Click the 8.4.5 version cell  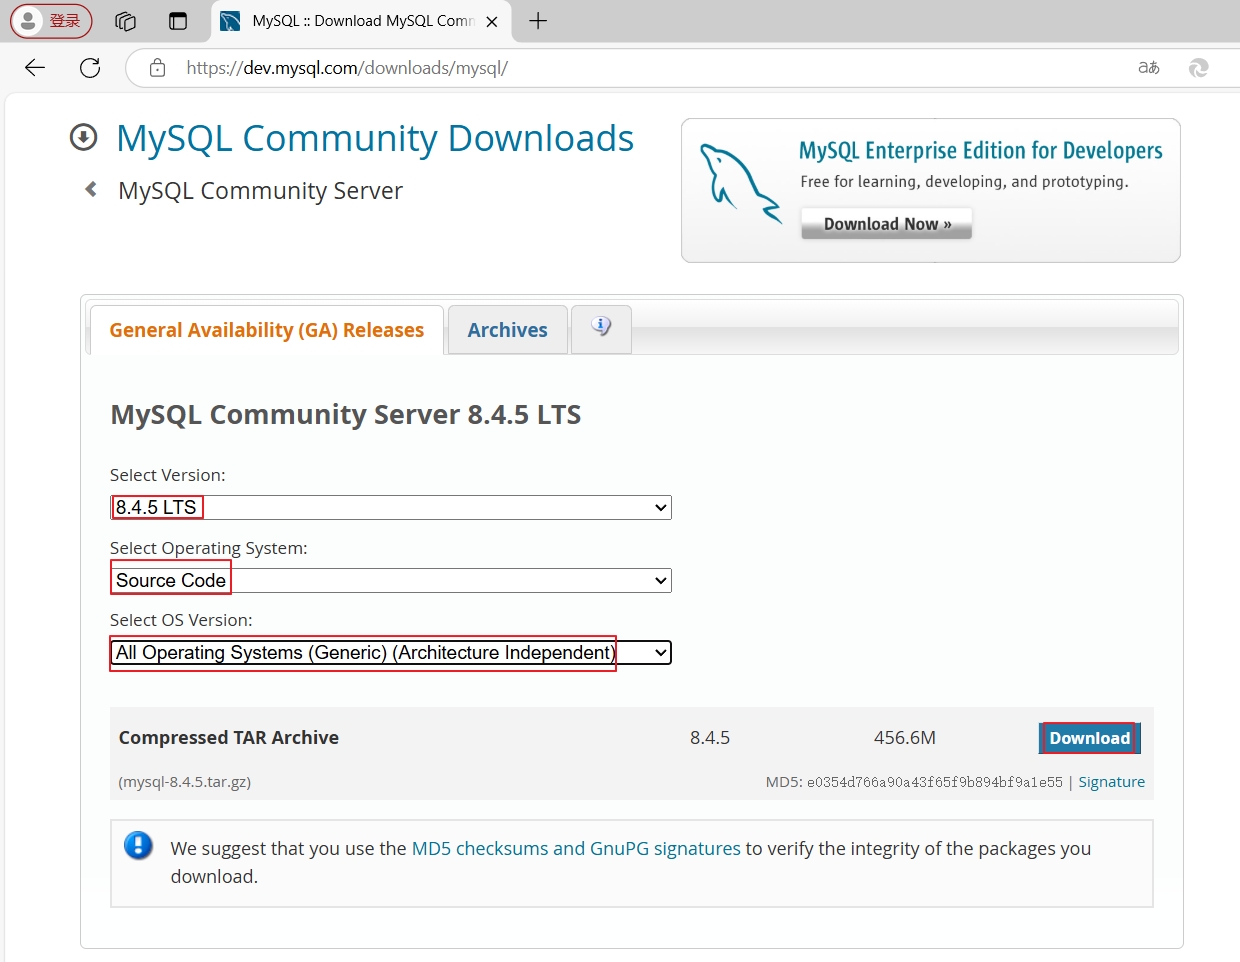[710, 738]
